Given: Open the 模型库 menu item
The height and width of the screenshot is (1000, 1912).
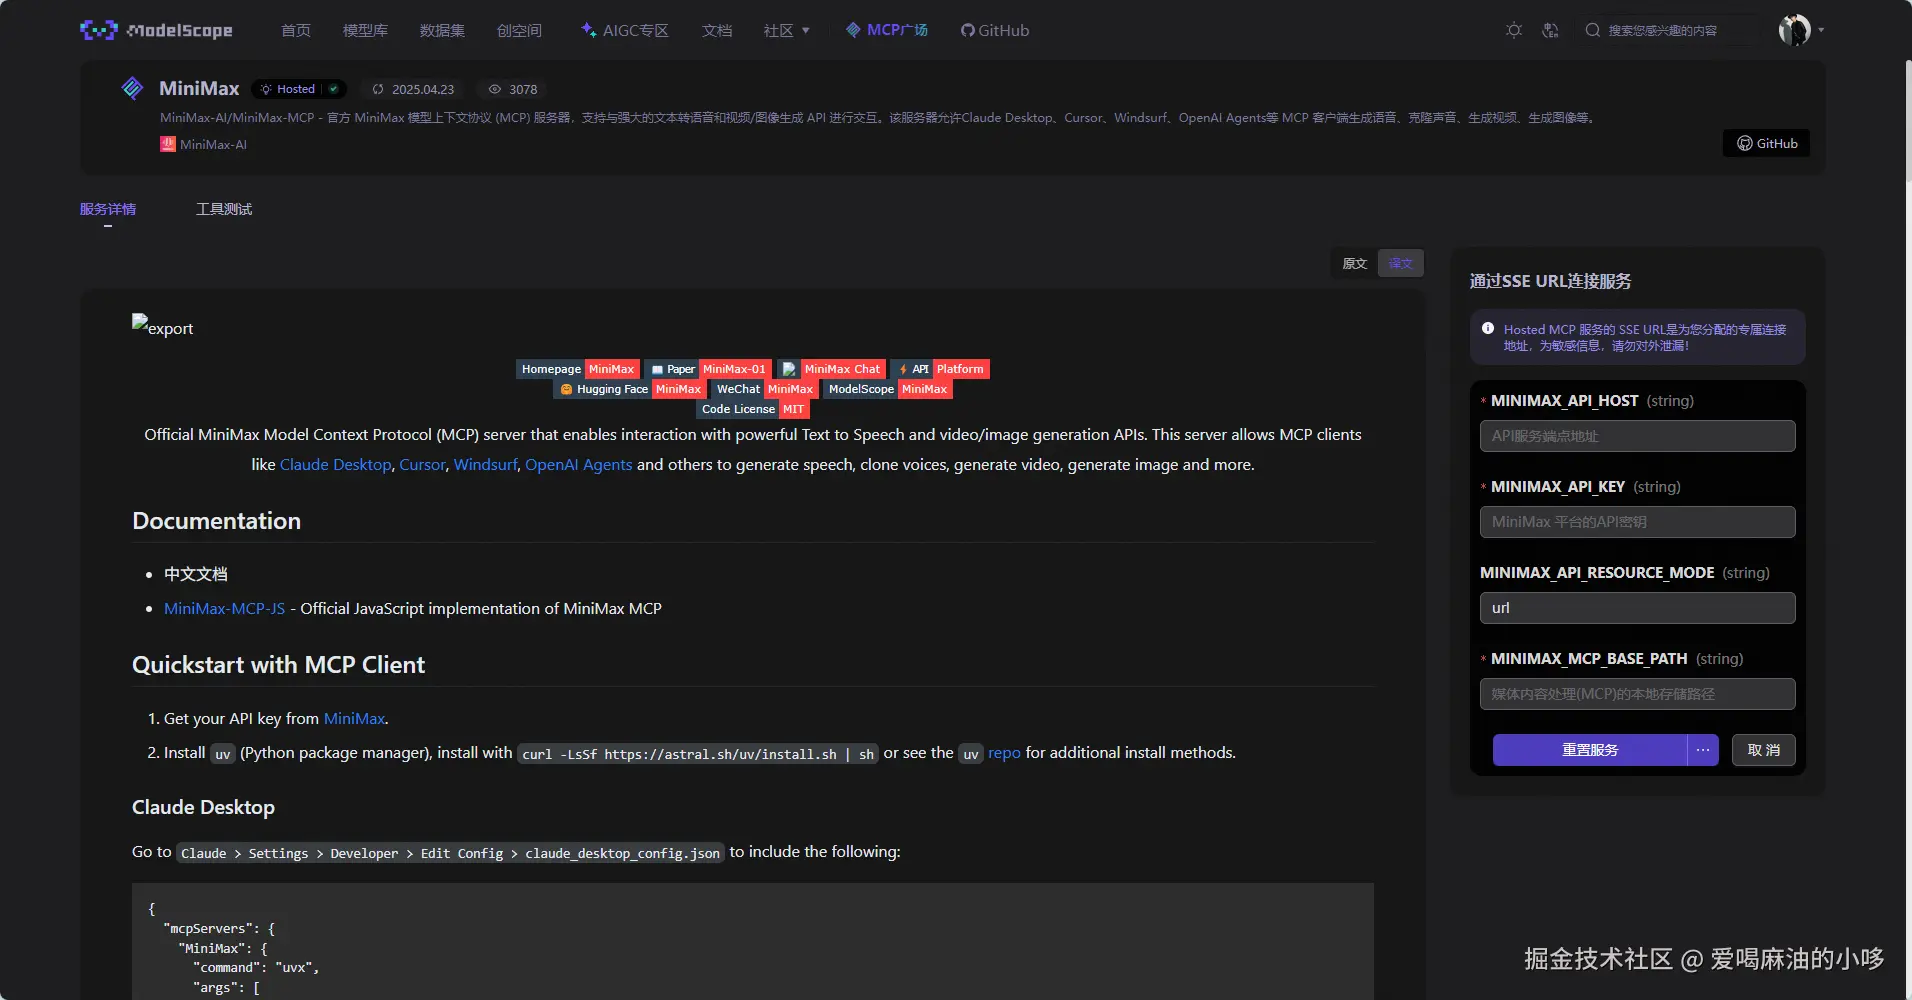Looking at the screenshot, I should 365,31.
